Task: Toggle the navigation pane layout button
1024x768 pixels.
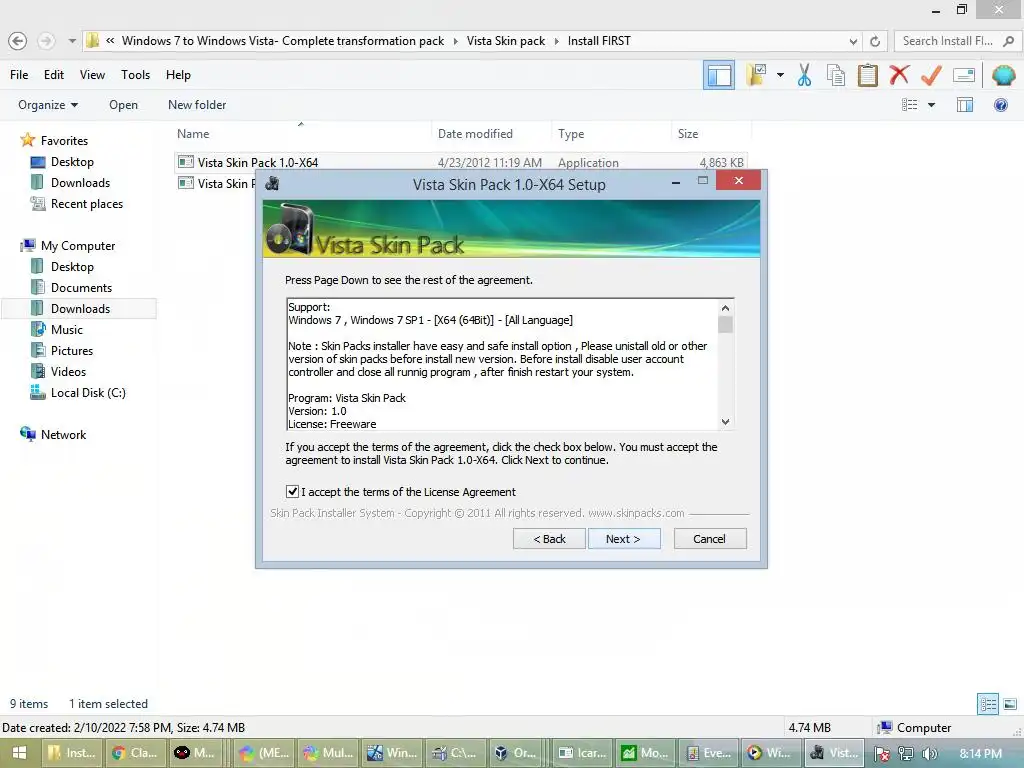Action: (718, 75)
